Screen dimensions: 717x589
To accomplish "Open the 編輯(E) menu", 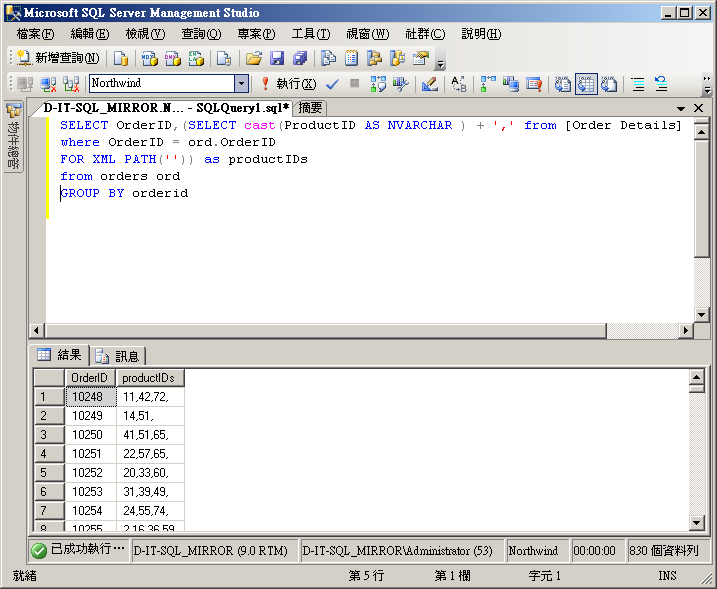I will pos(90,34).
